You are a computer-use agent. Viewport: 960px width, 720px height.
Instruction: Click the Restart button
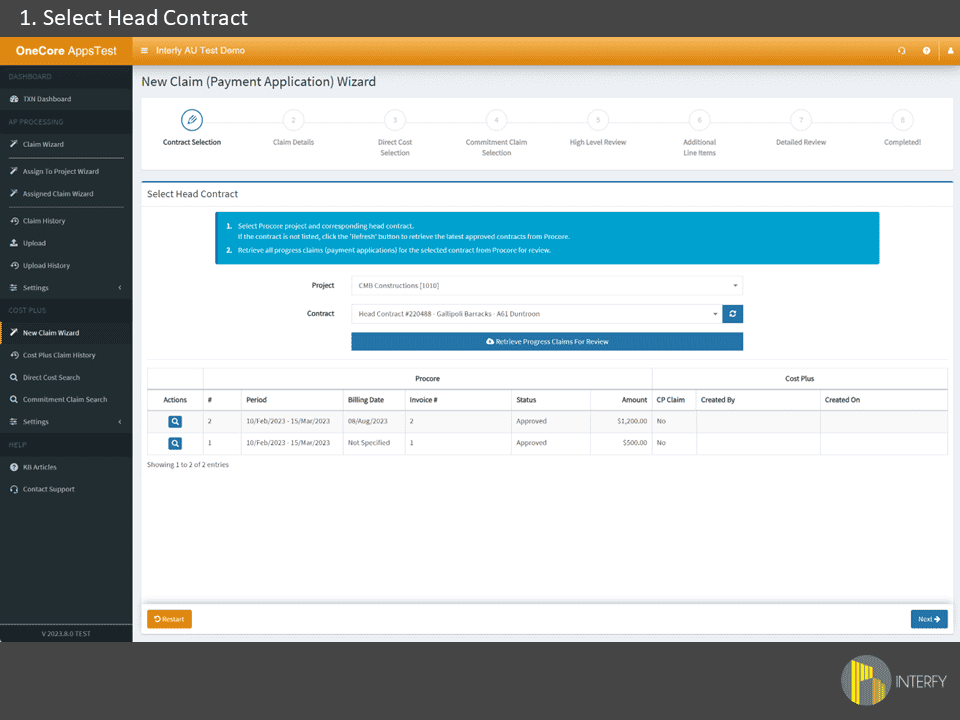tap(170, 619)
